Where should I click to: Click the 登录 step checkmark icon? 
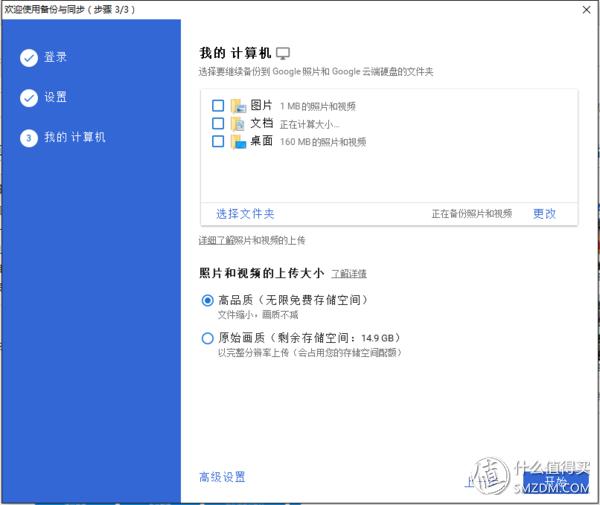click(29, 58)
